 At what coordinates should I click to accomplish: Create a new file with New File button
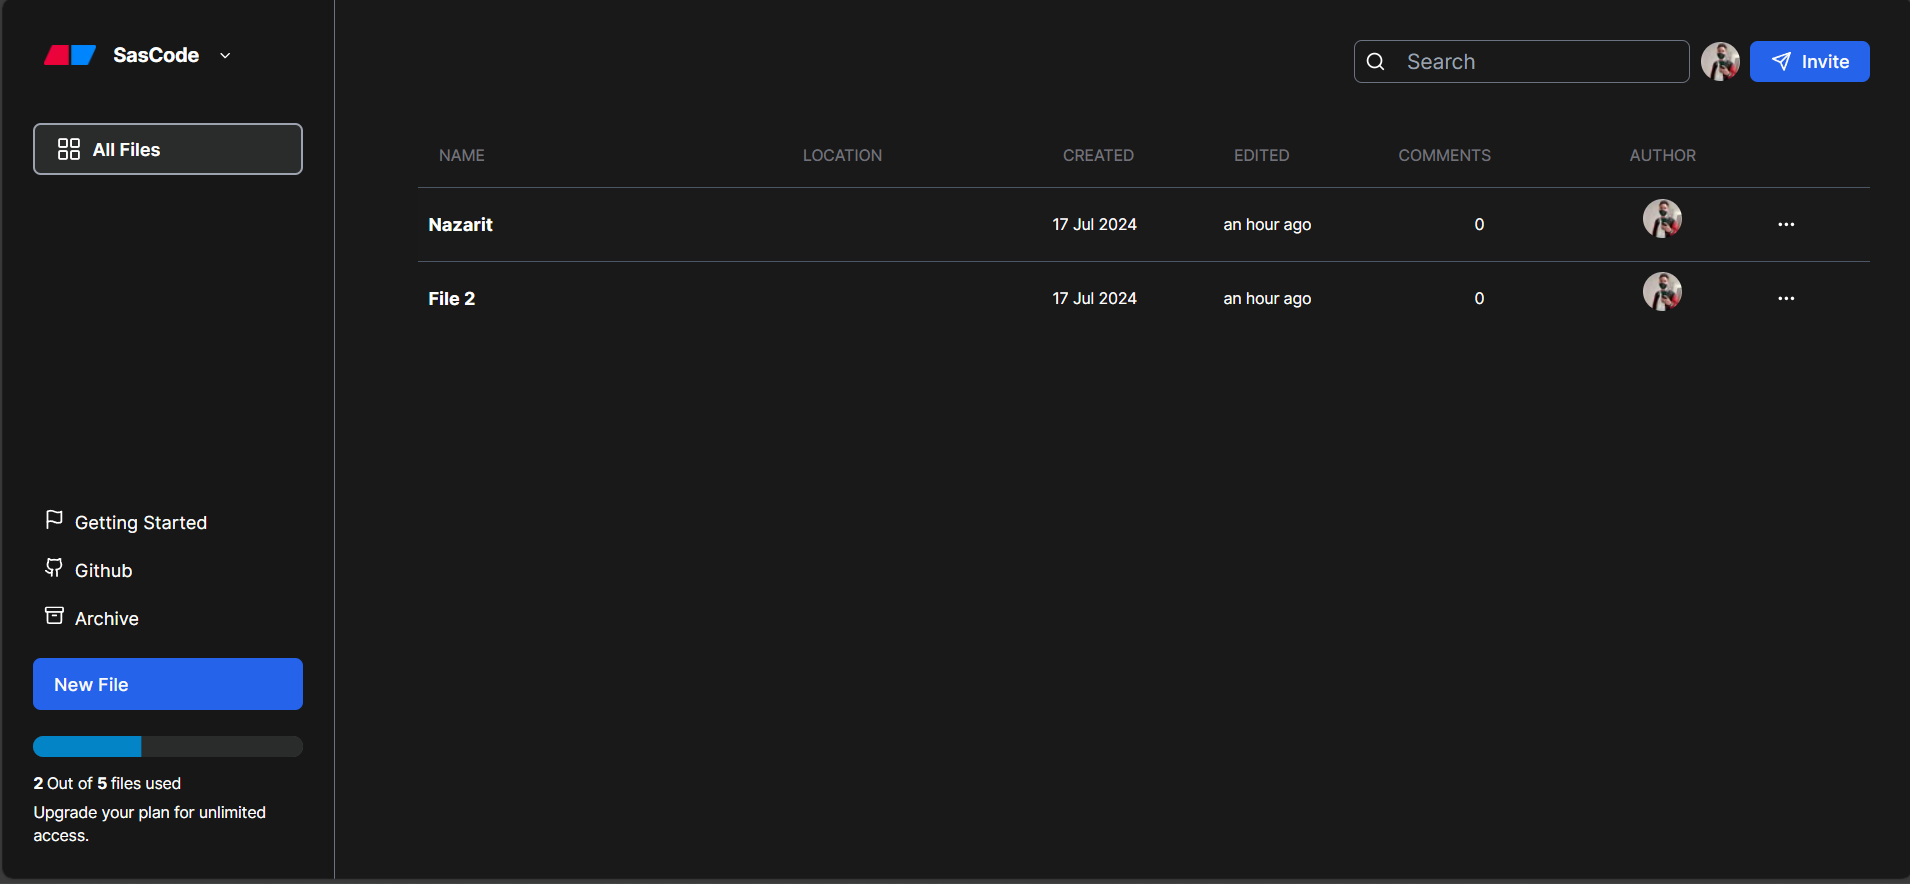coord(168,684)
